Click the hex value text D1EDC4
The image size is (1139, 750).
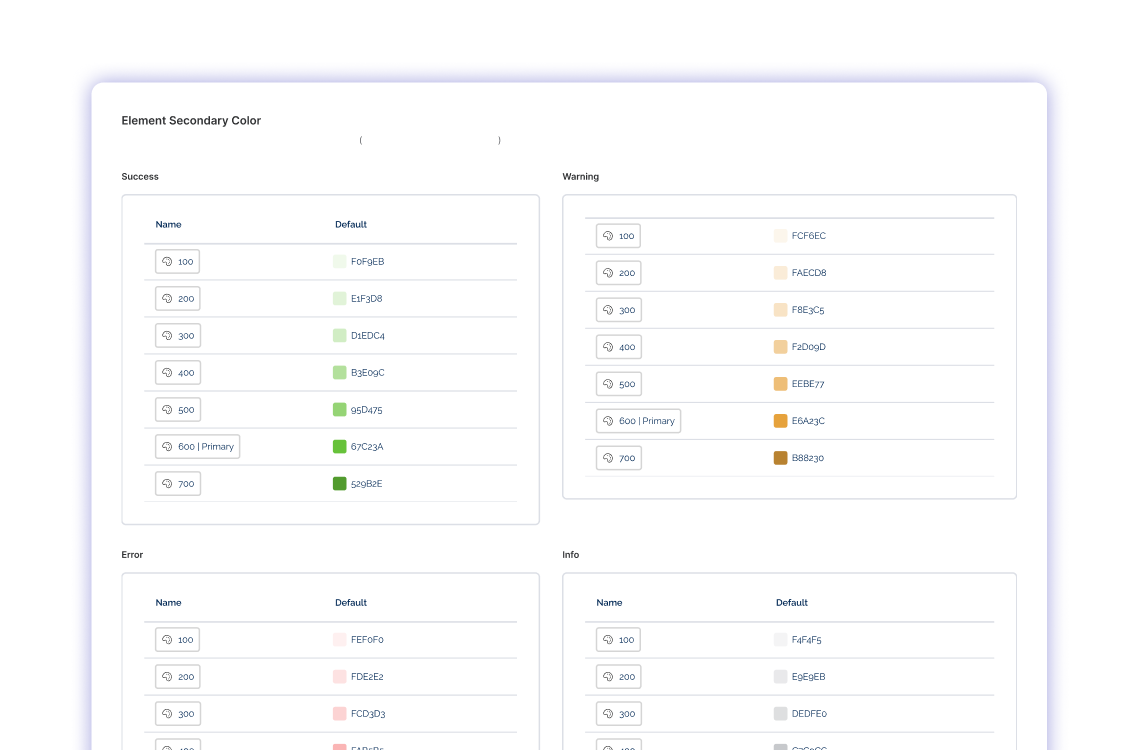coord(368,336)
